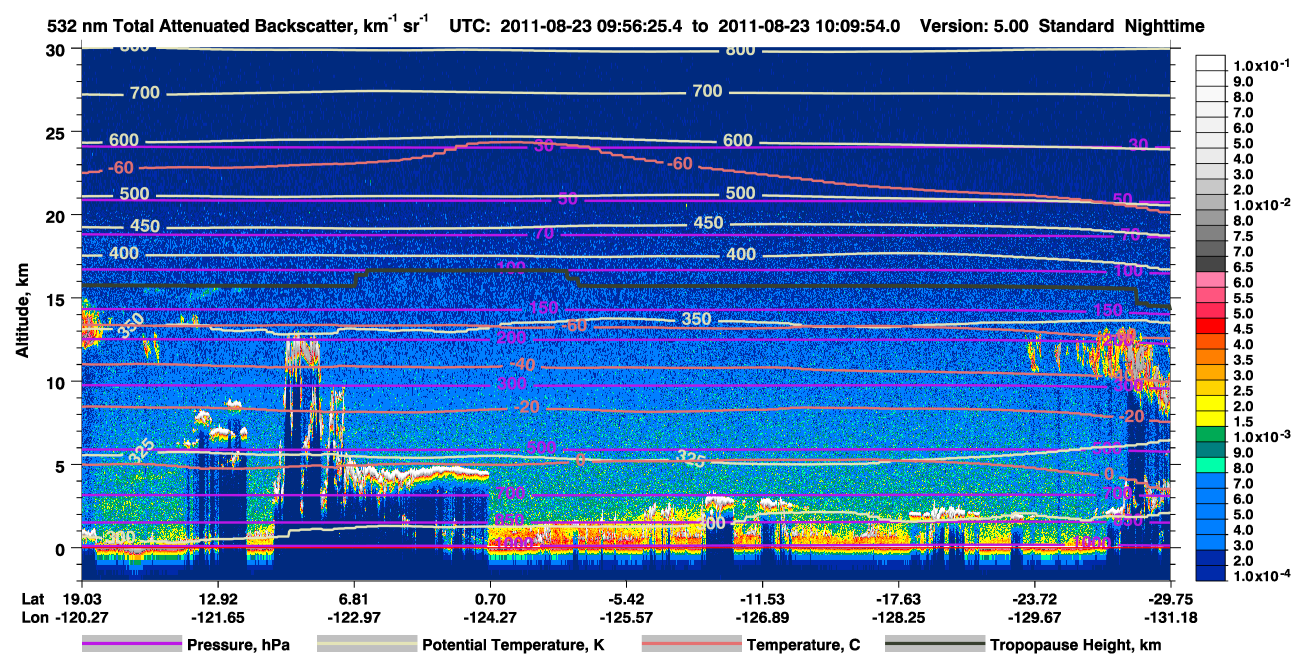Click the longitude value -128.25
Viewport: 1300px width, 667px height.
click(x=898, y=616)
